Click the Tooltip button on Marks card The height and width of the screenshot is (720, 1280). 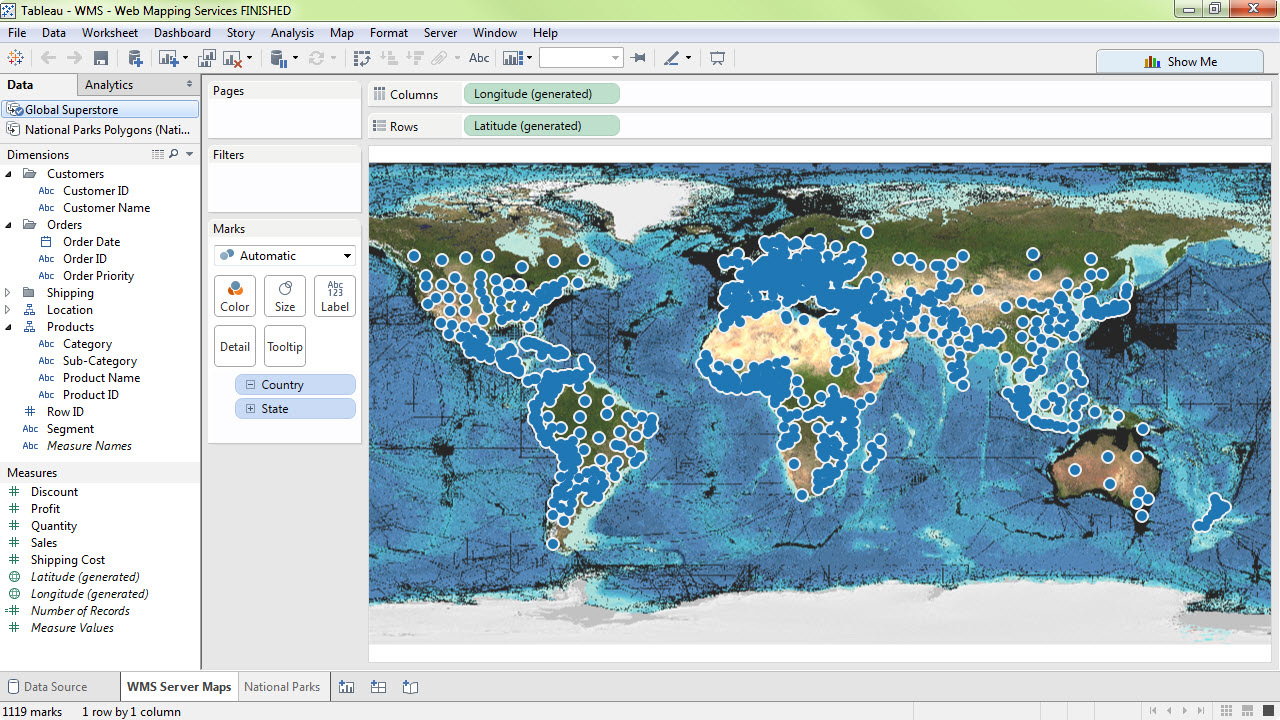tap(285, 346)
